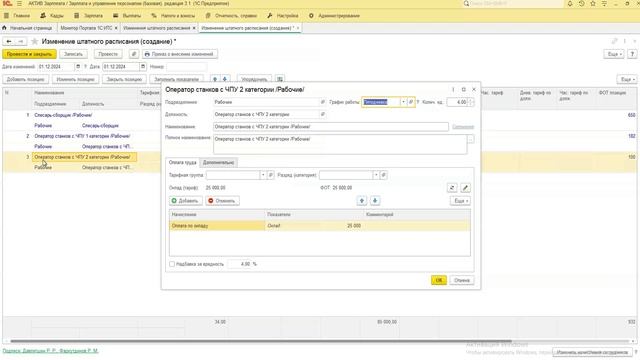Click Добавить позицию button
This screenshot has width=640, height=360.
click(26, 79)
